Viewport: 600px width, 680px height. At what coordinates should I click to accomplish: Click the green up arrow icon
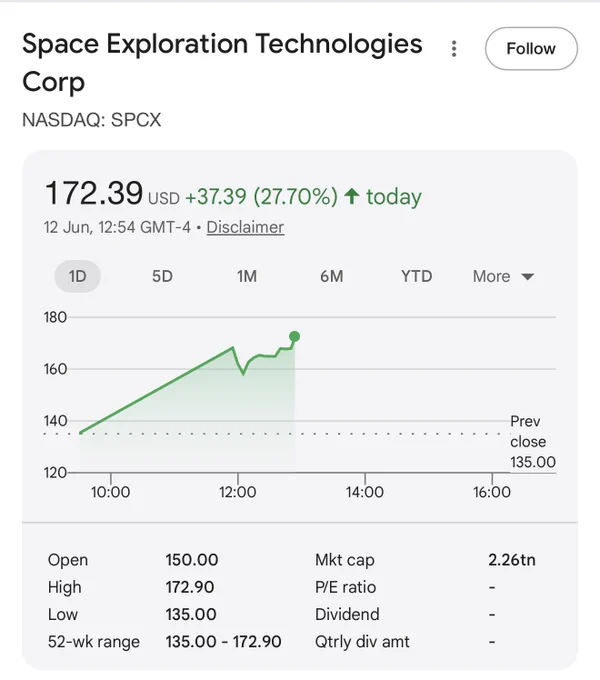click(x=352, y=196)
